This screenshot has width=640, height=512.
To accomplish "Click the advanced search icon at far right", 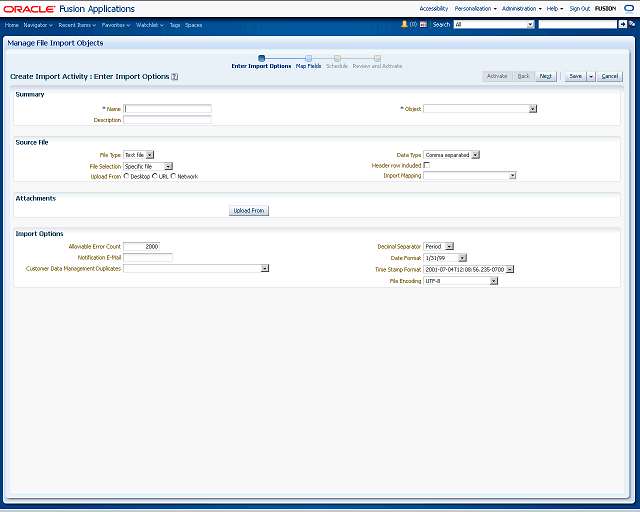I will coord(633,24).
